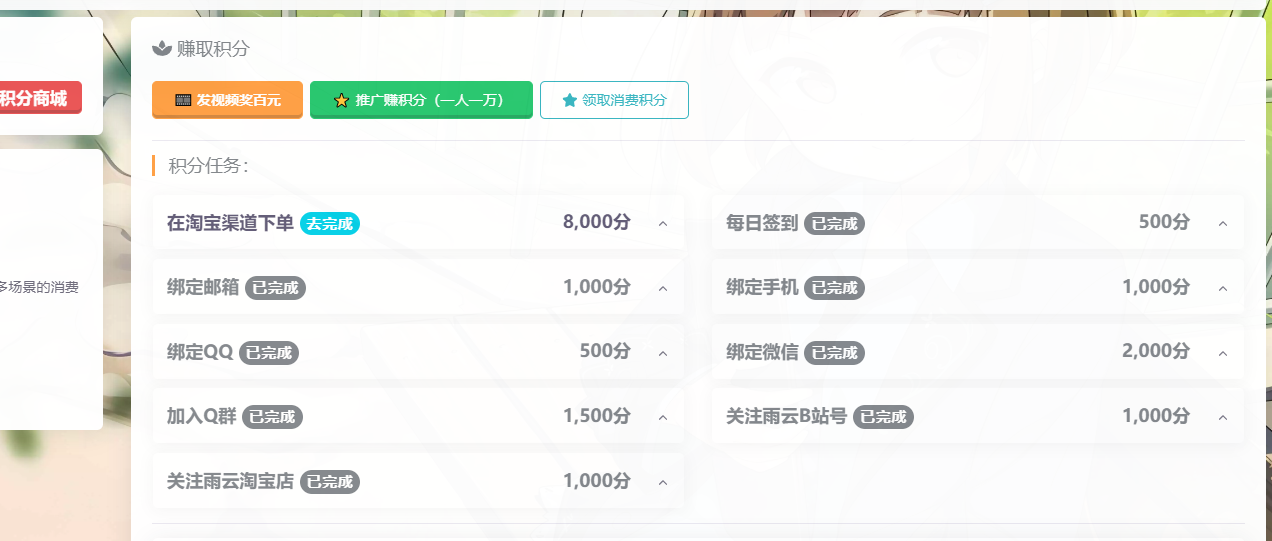This screenshot has width=1272, height=541.
Task: Click the 已完成 badge next to 每日签到
Action: pyautogui.click(x=834, y=223)
